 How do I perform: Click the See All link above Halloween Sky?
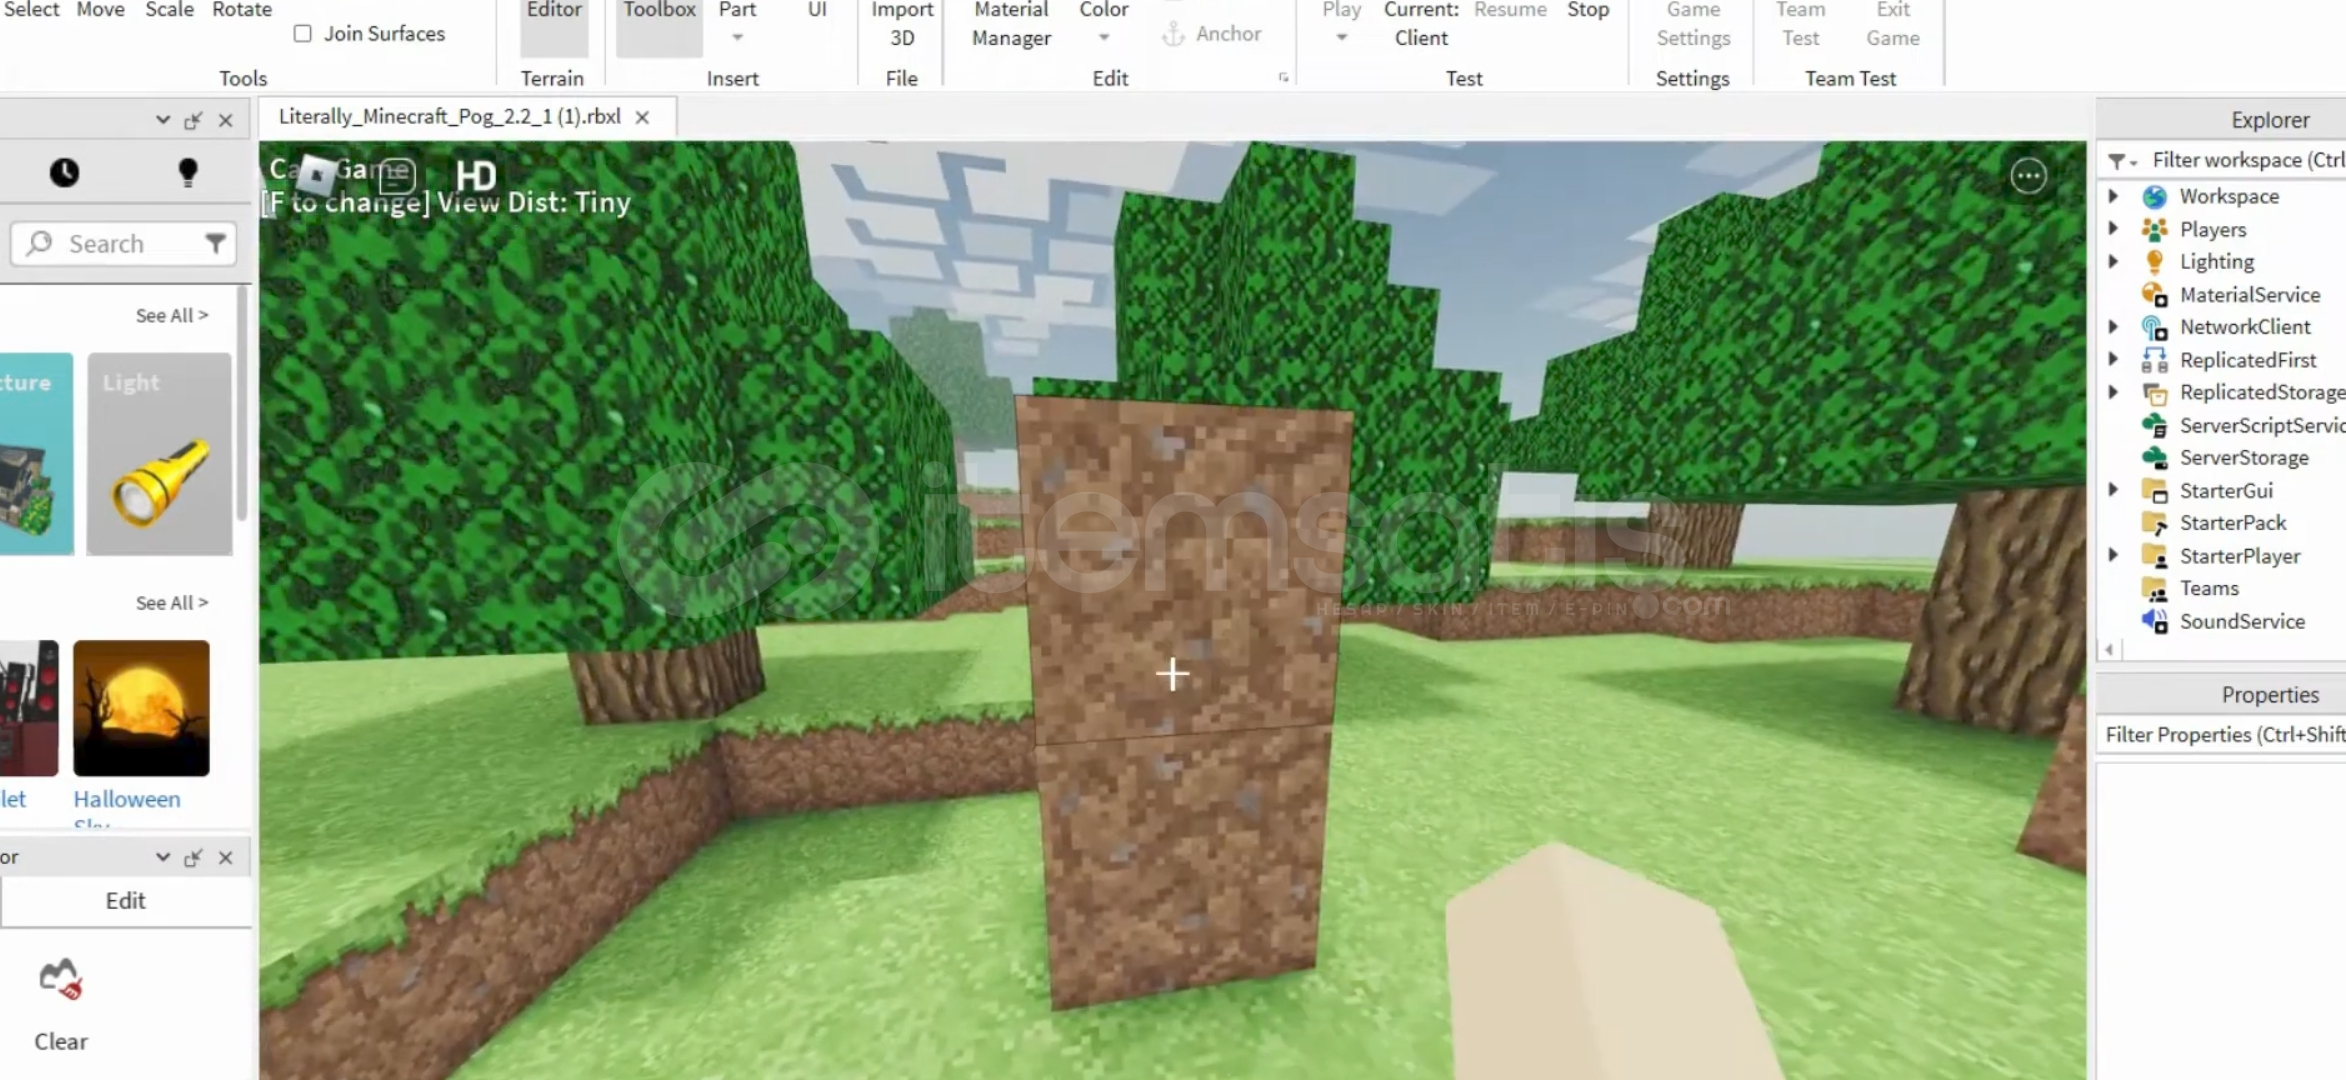tap(172, 603)
